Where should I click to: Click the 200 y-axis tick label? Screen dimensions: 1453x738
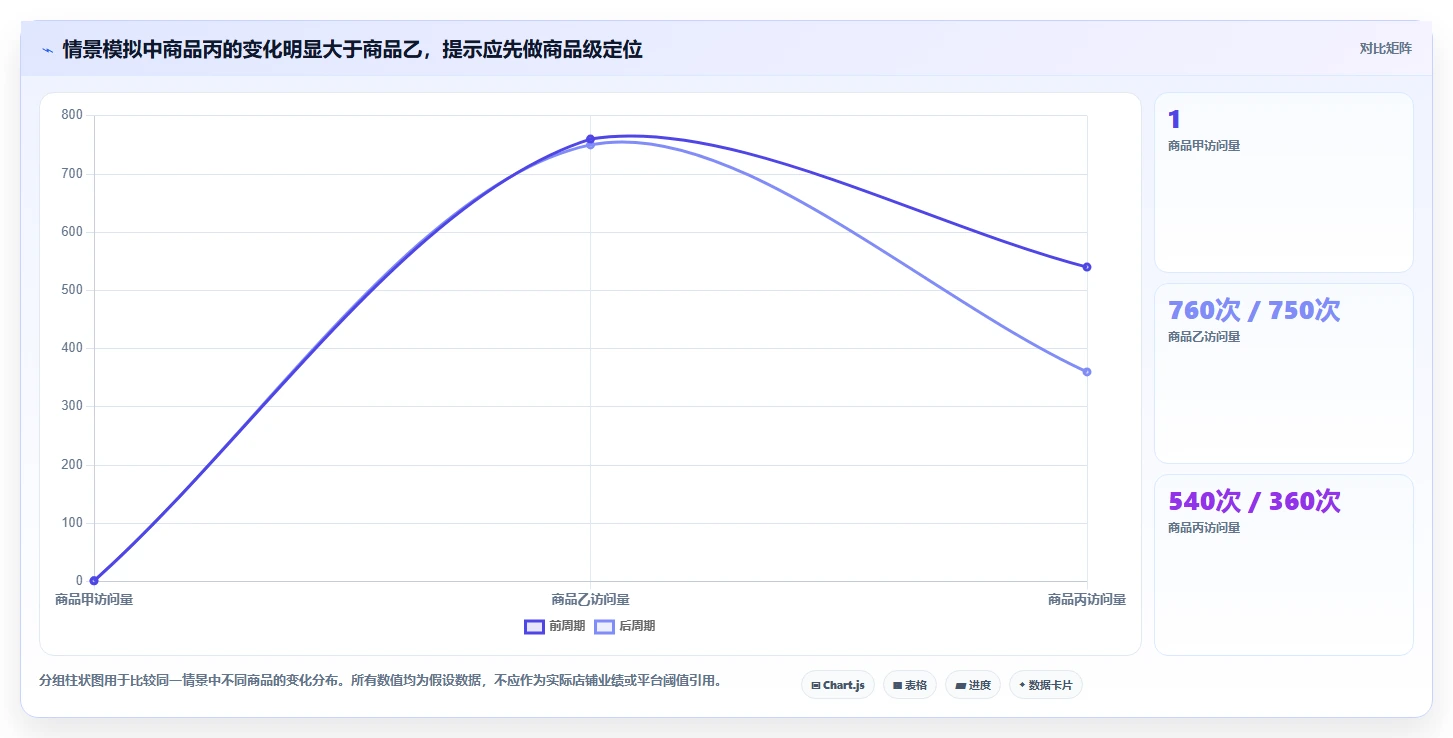(72, 465)
